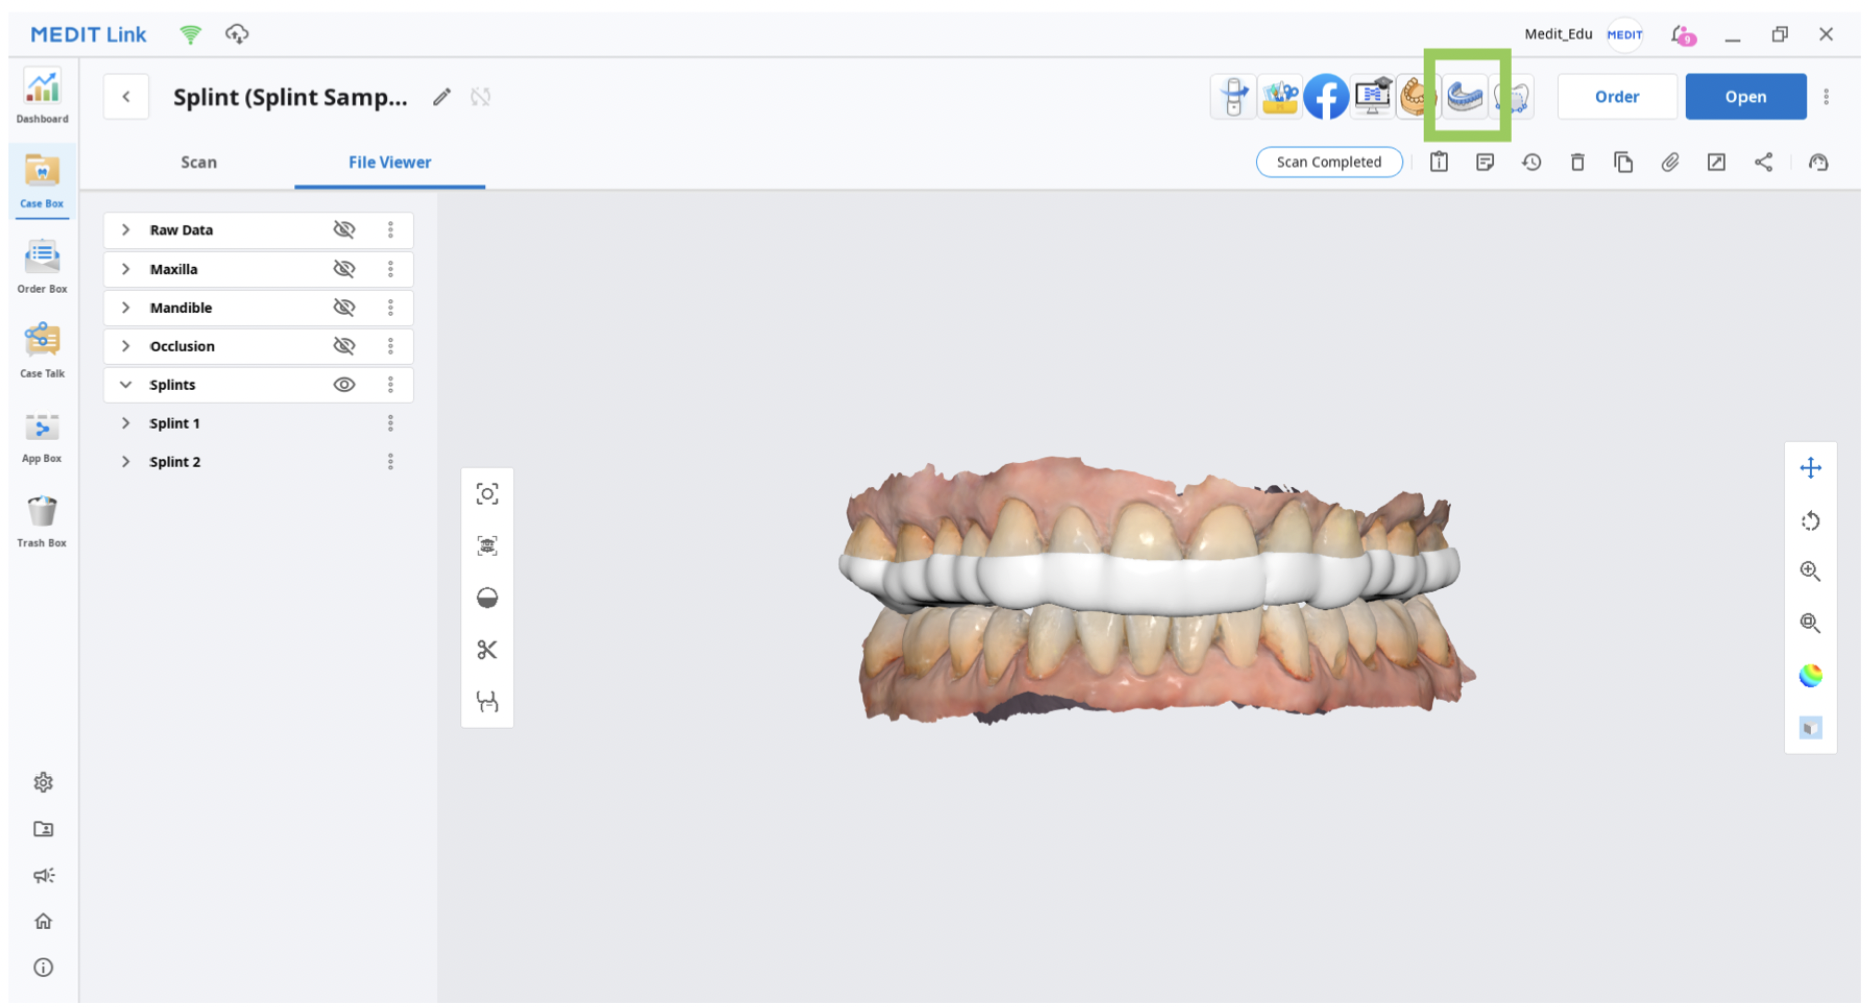Collapse the Splints group

click(126, 384)
